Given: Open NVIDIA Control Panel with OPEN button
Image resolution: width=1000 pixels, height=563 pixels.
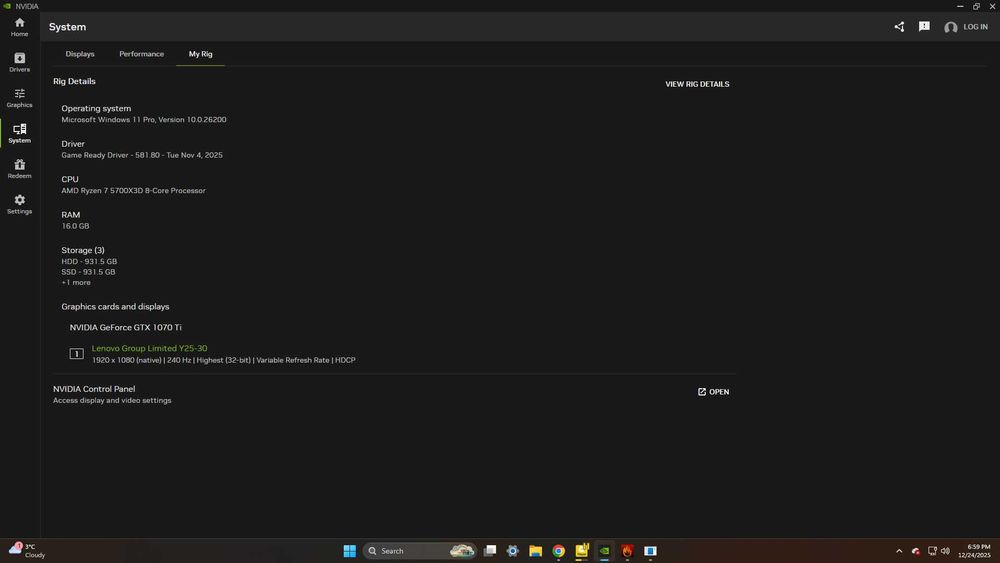Looking at the screenshot, I should (713, 392).
